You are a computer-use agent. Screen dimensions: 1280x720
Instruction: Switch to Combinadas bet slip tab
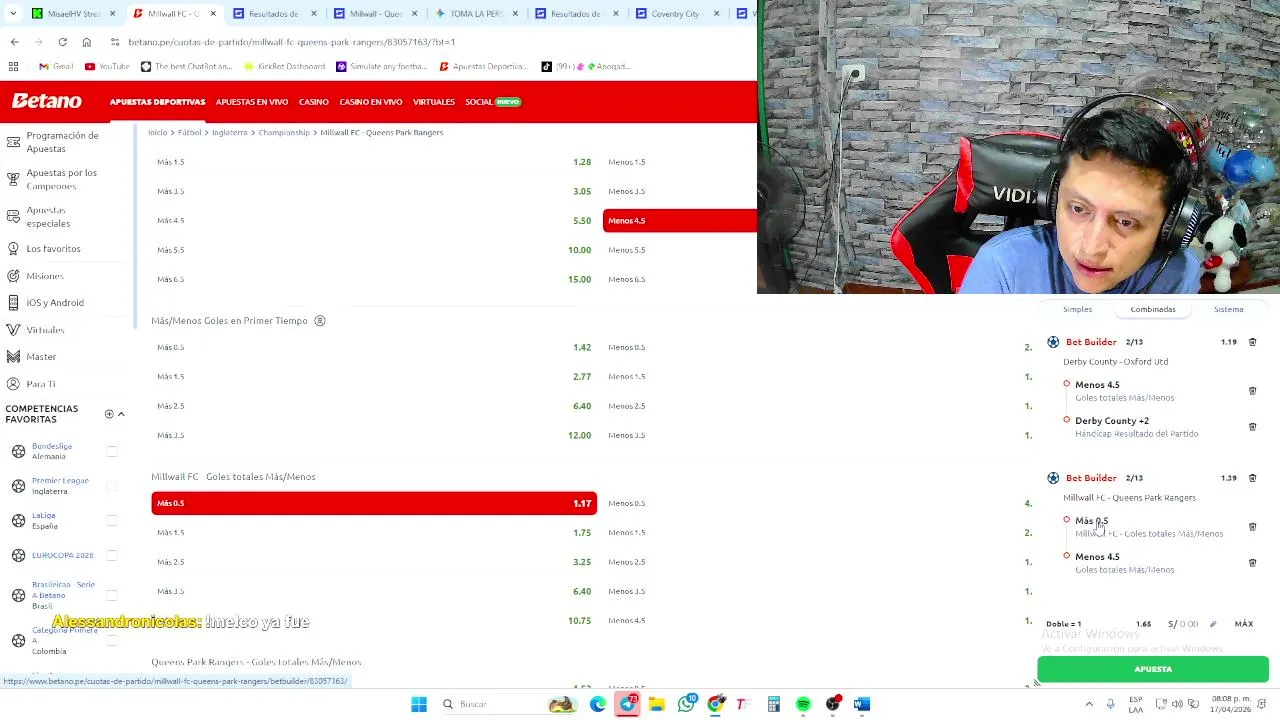point(1153,309)
